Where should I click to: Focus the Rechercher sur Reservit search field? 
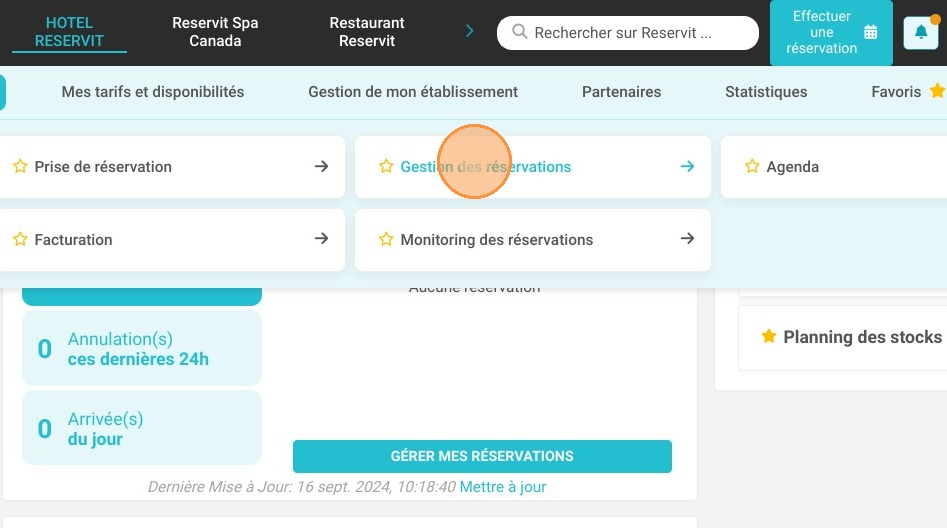[x=628, y=33]
